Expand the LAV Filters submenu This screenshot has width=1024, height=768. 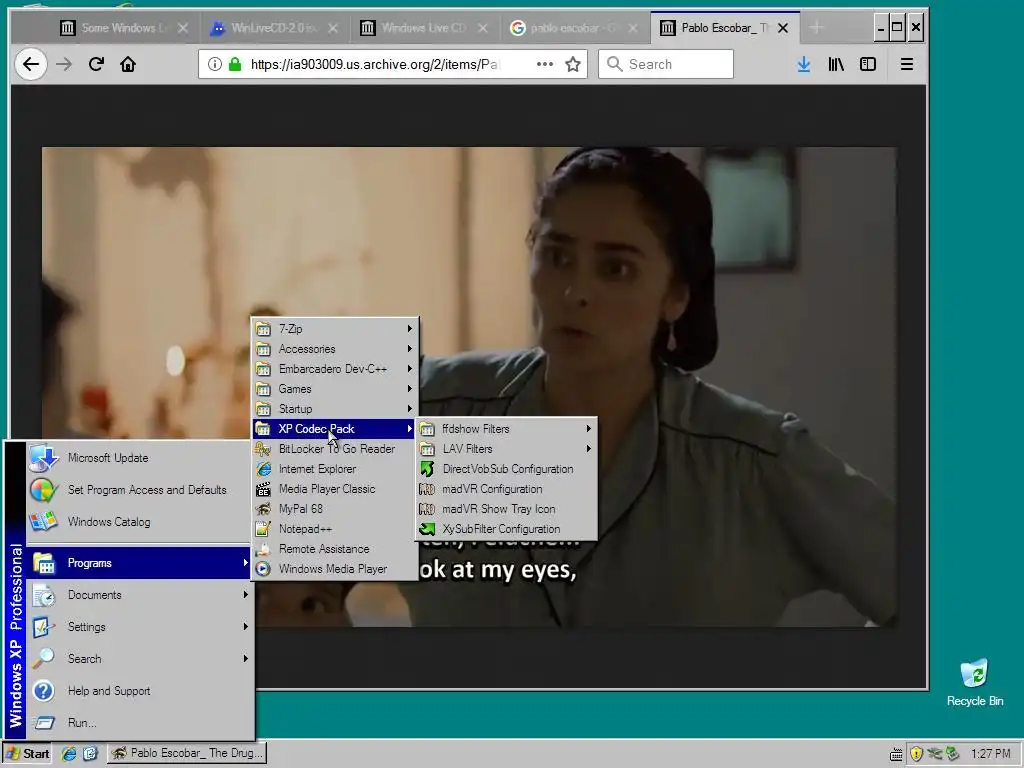tap(506, 449)
